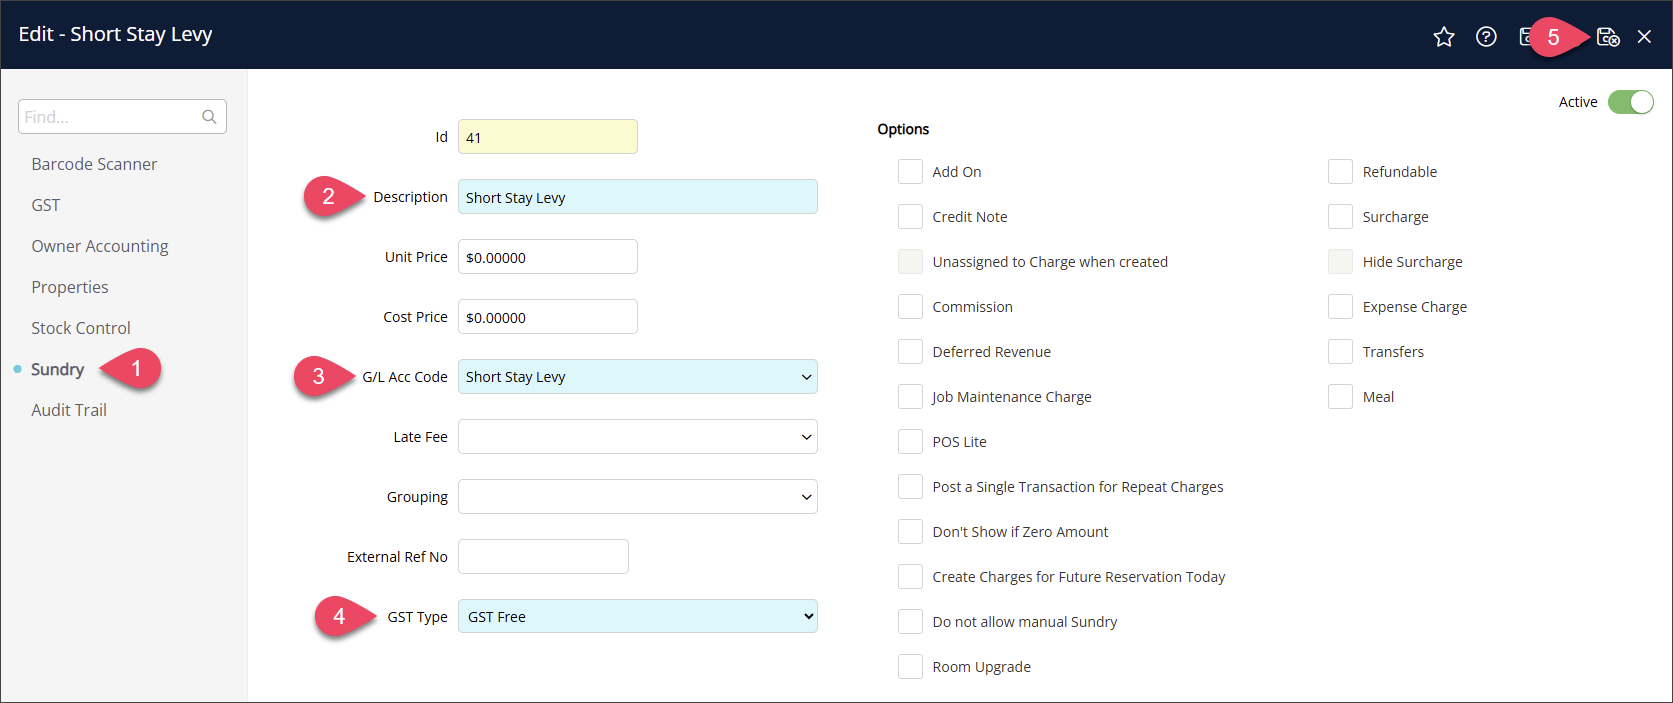Open help via question mark icon
This screenshot has height=703, width=1673.
click(x=1486, y=37)
